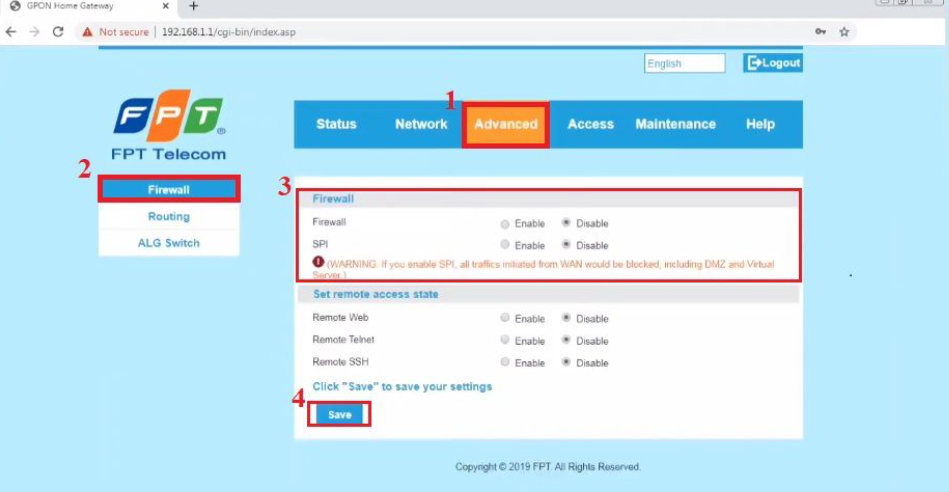Bookmark this page with star icon
949x492 pixels.
point(844,32)
